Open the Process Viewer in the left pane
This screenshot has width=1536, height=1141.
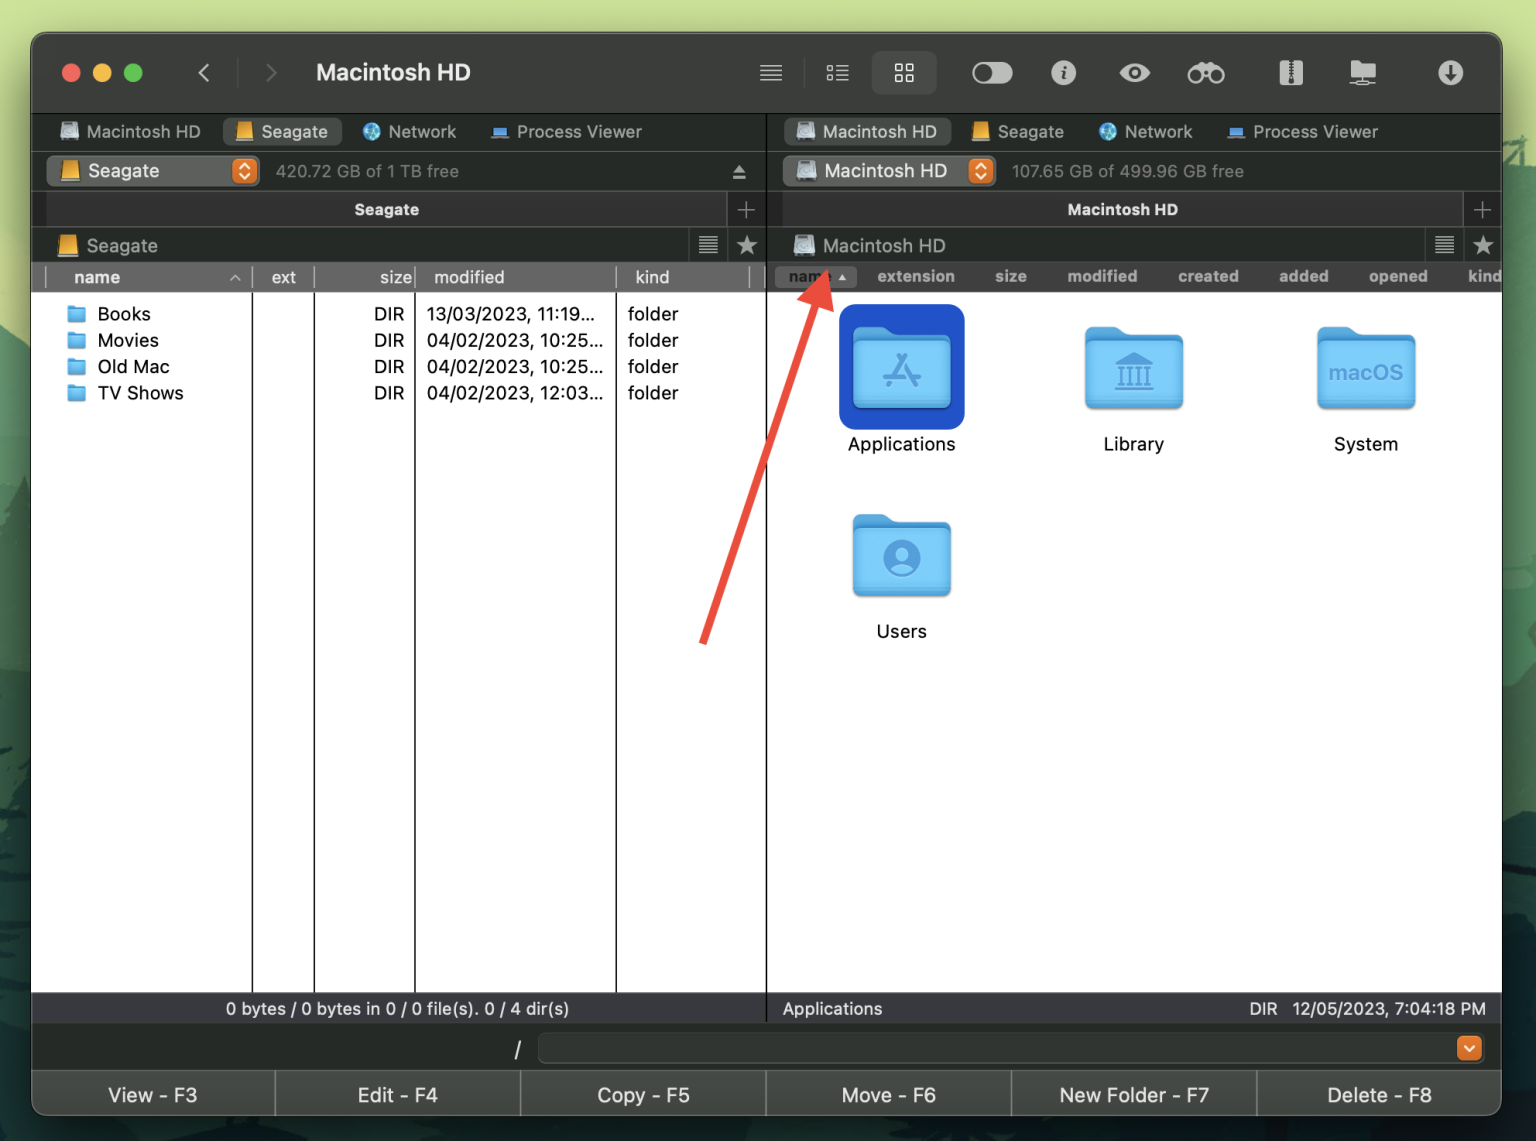pos(566,131)
